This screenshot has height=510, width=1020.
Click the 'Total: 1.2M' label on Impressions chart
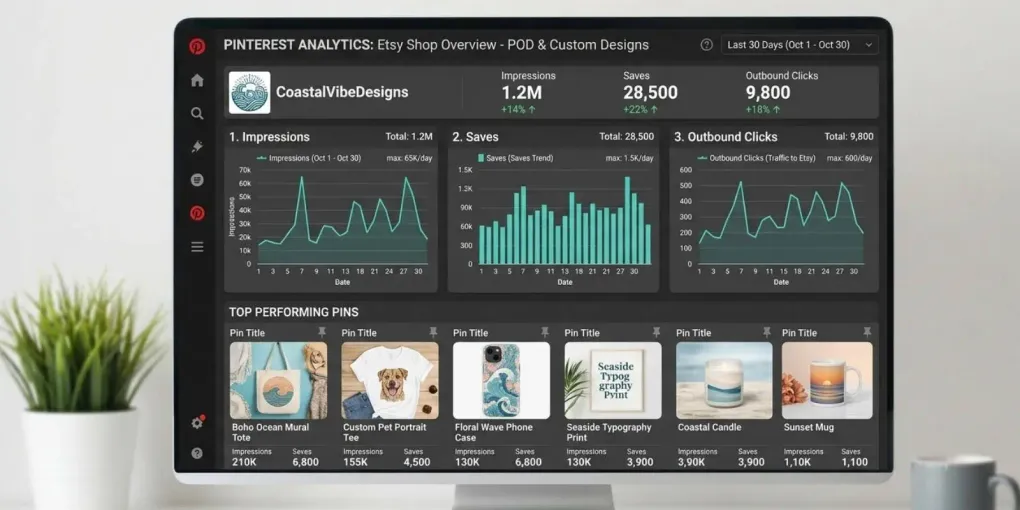point(409,137)
